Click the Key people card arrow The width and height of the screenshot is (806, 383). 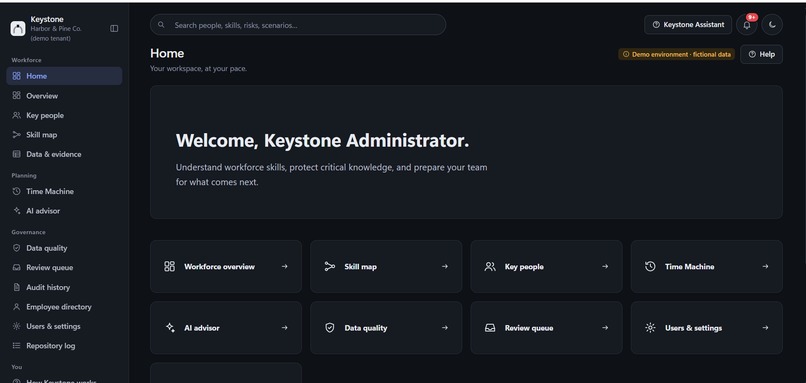605,266
